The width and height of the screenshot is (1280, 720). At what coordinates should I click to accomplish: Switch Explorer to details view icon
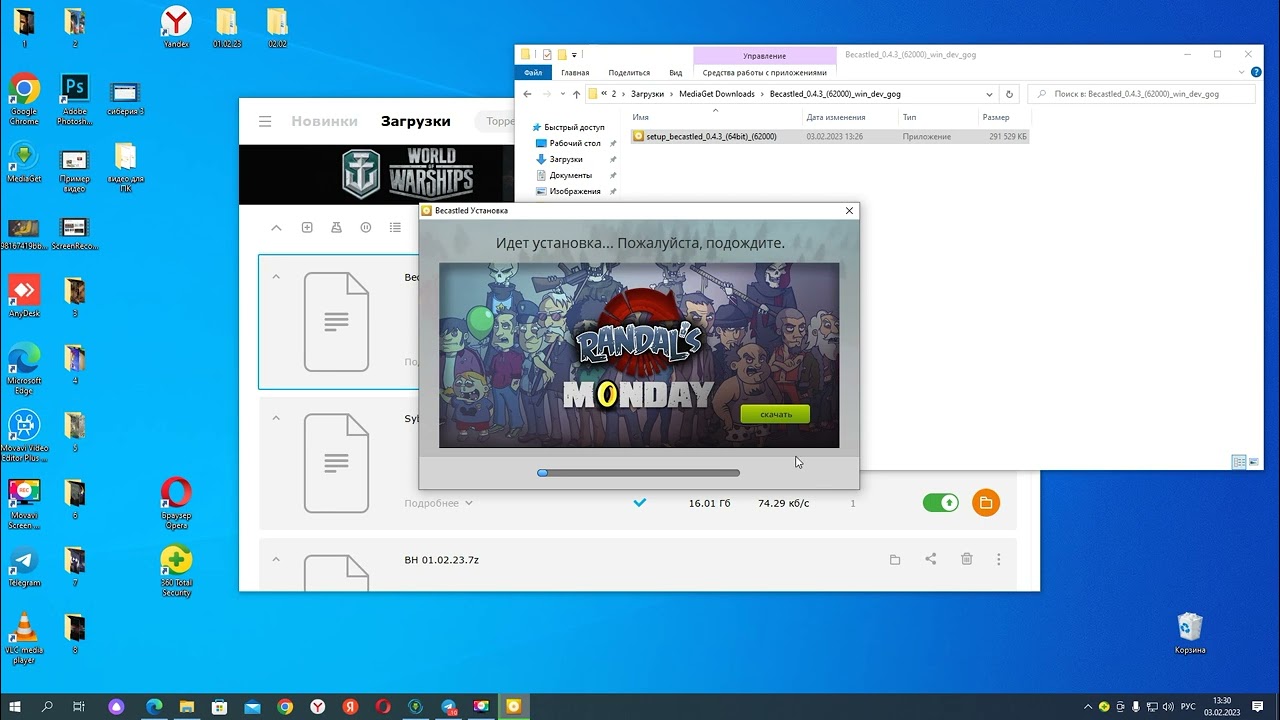[x=1239, y=462]
